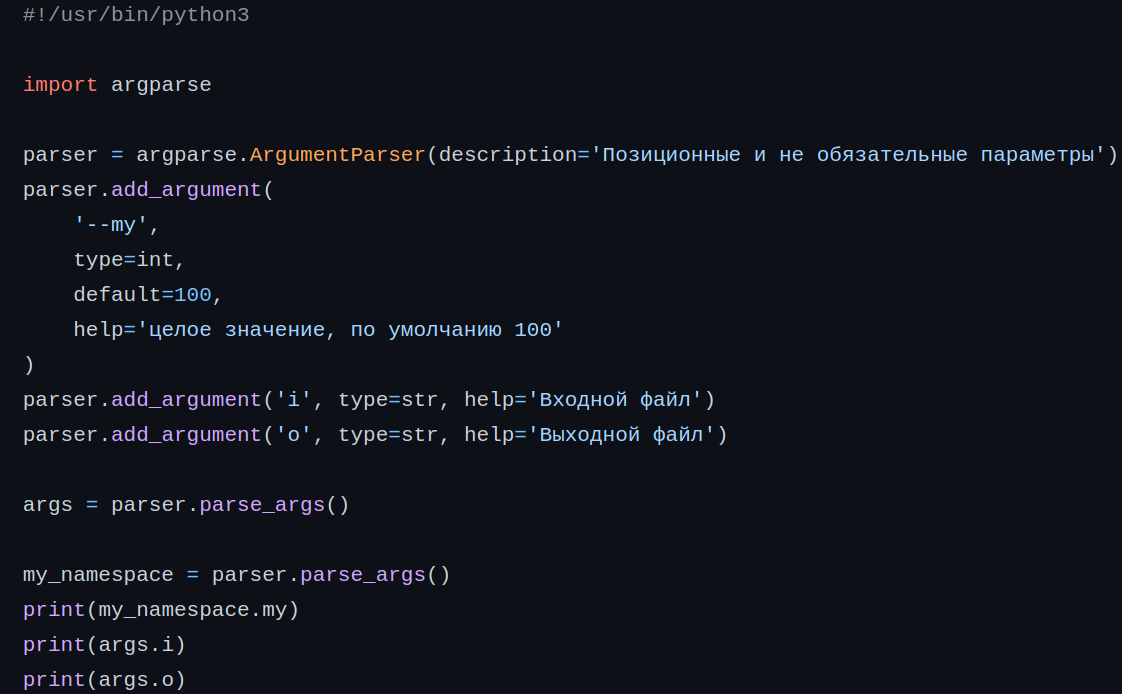Click the help text 'Входной файл'
This screenshot has height=694, width=1122.
(615, 401)
